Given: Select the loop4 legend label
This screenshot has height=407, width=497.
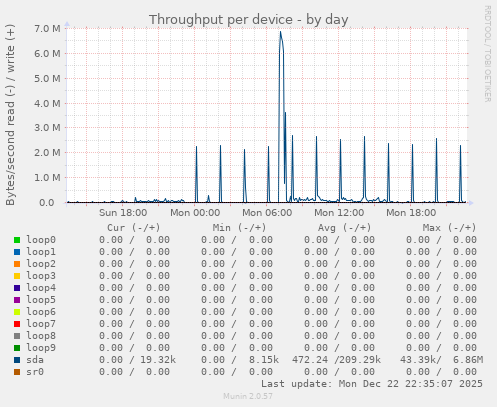Looking at the screenshot, I should click(41, 288).
